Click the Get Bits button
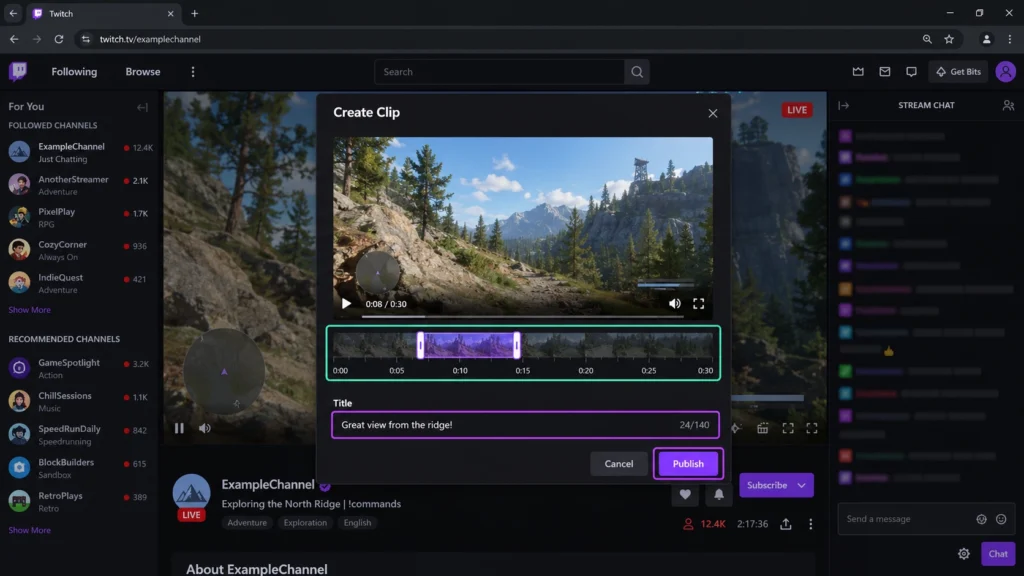This screenshot has height=576, width=1024. coord(958,72)
